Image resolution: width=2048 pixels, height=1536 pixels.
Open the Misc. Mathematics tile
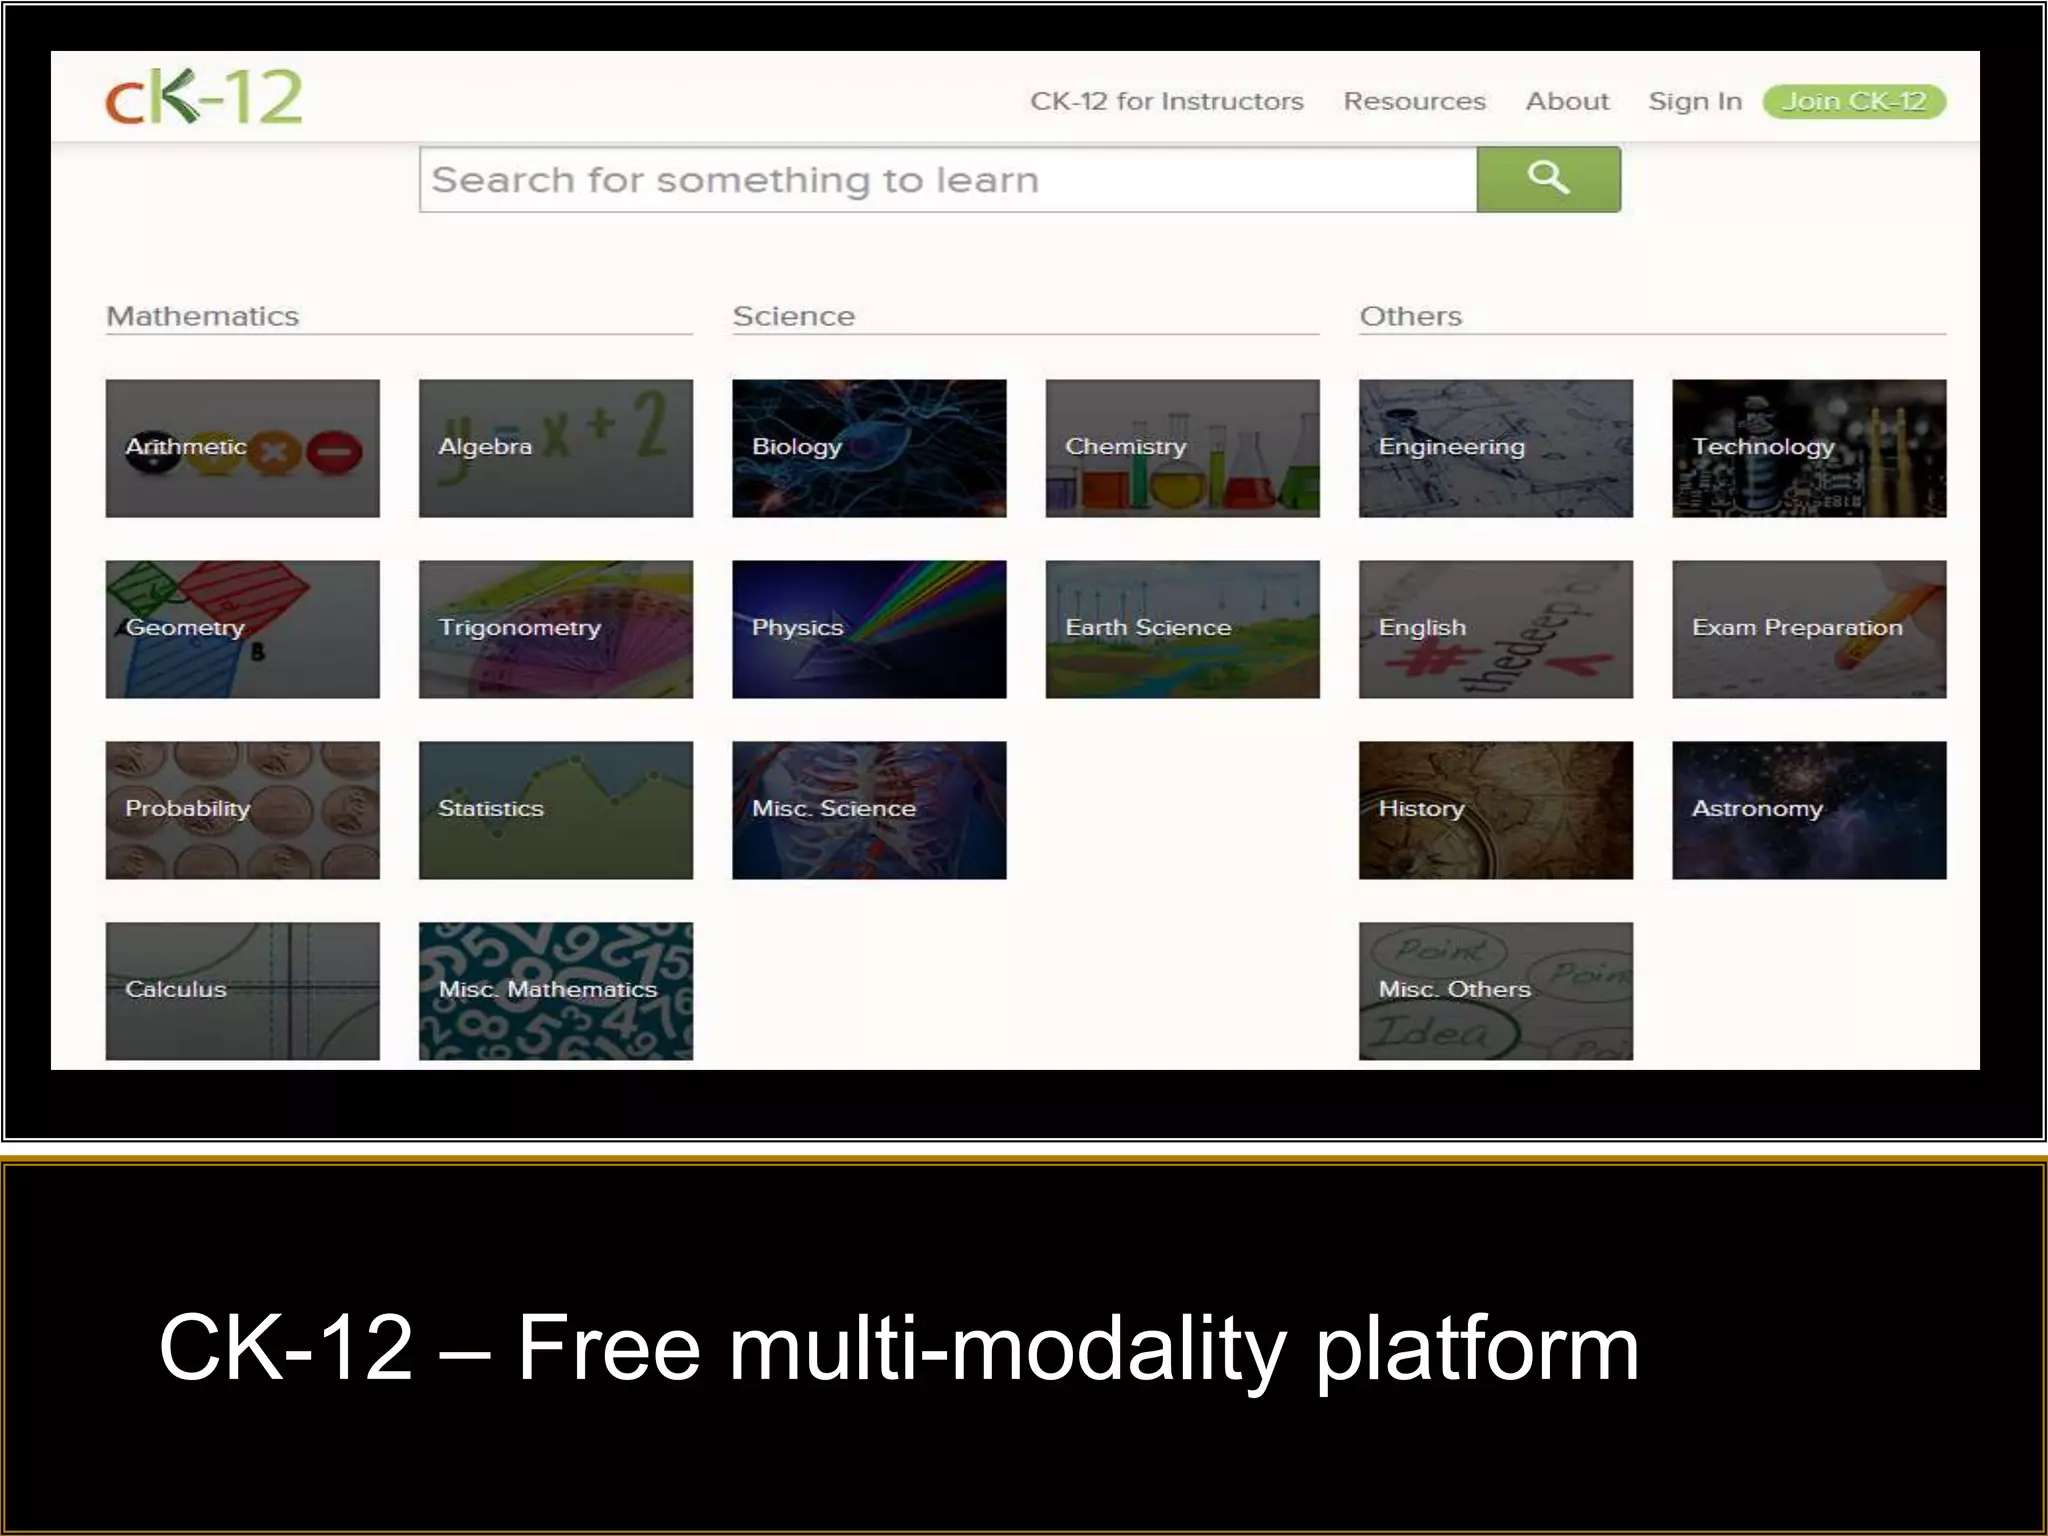[556, 991]
